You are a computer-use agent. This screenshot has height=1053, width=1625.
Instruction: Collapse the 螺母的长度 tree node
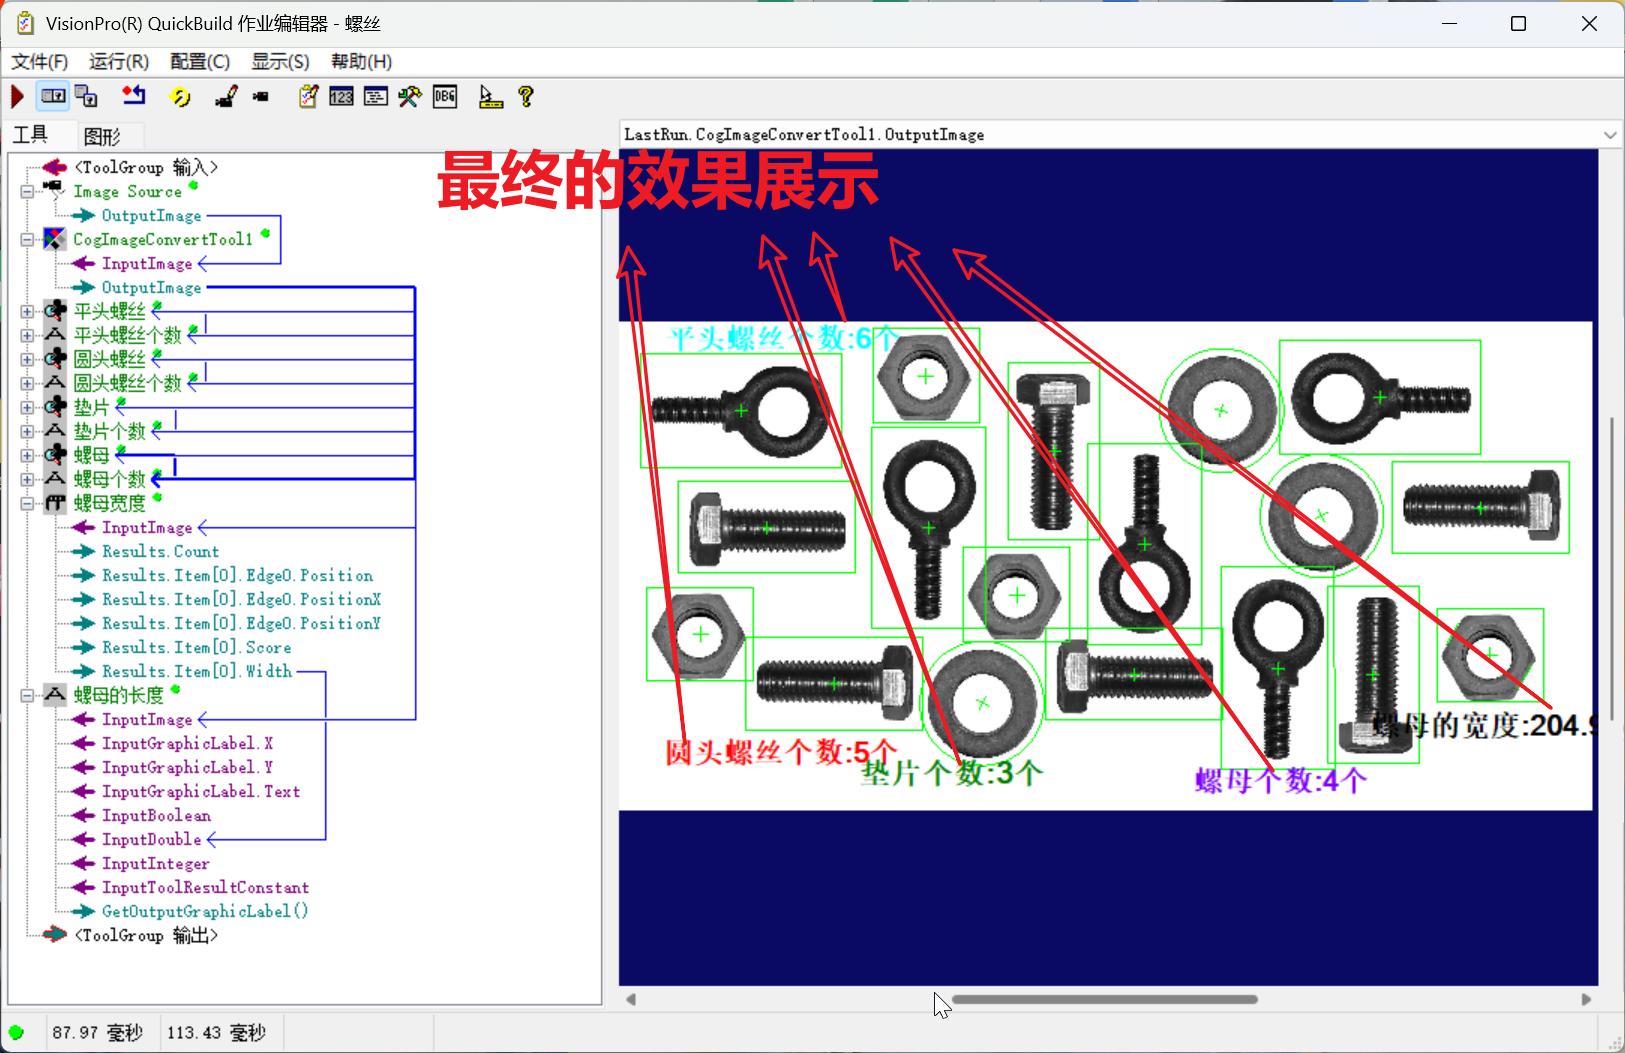(x=28, y=695)
